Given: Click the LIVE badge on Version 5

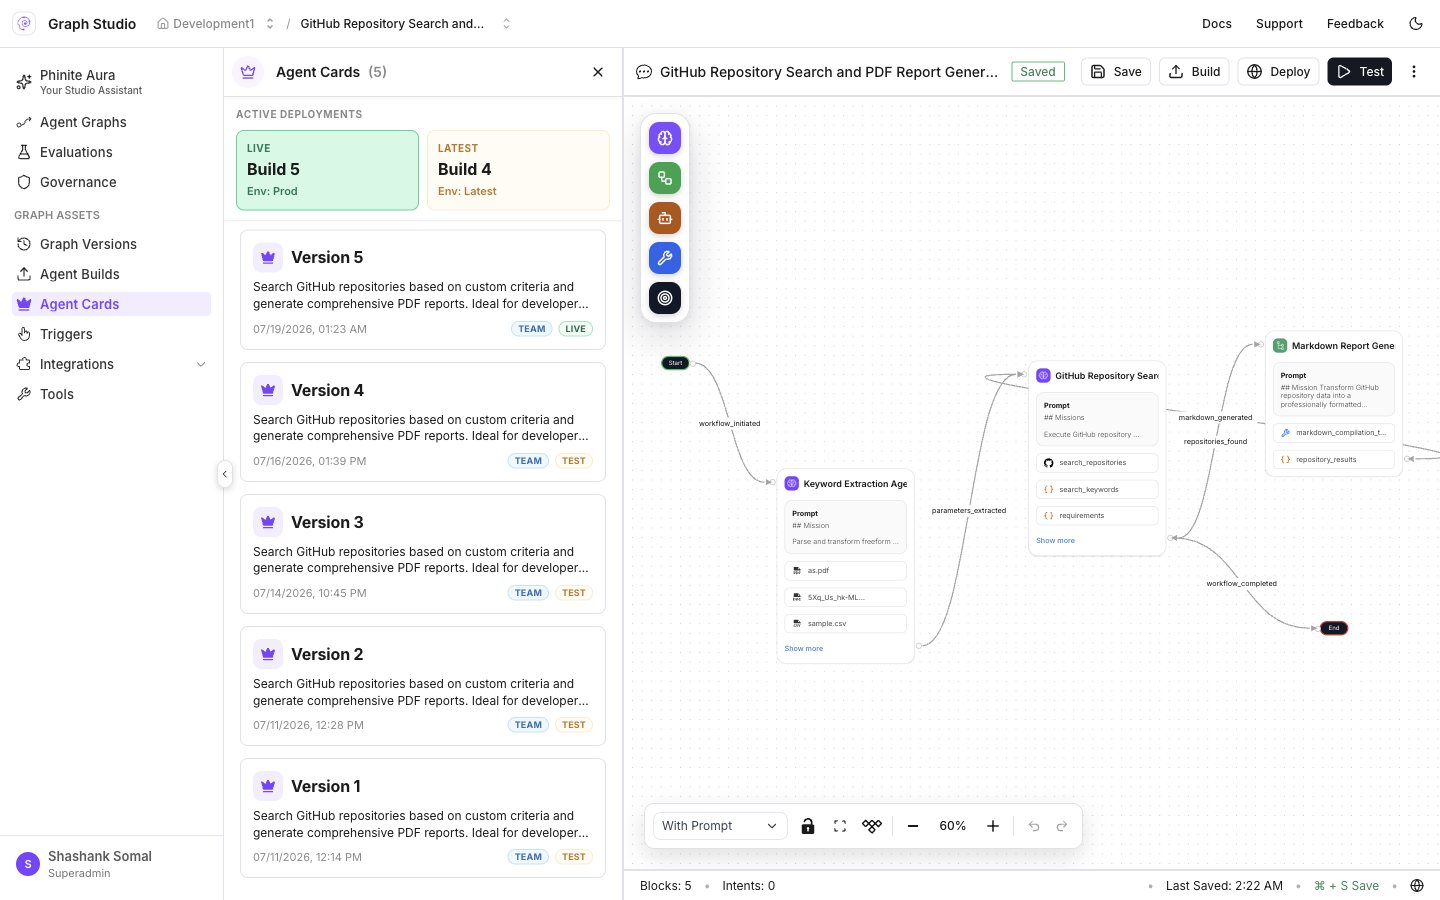Looking at the screenshot, I should click(x=575, y=329).
